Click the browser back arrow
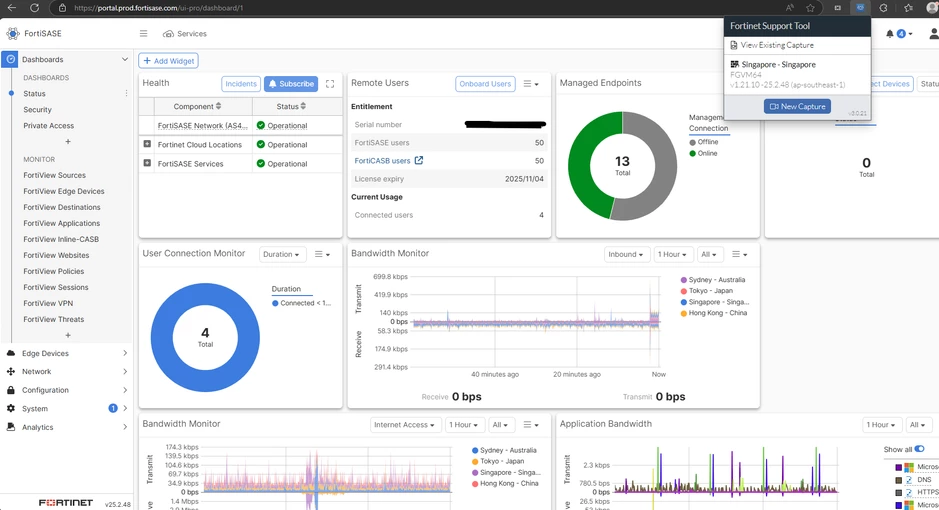 (11, 8)
